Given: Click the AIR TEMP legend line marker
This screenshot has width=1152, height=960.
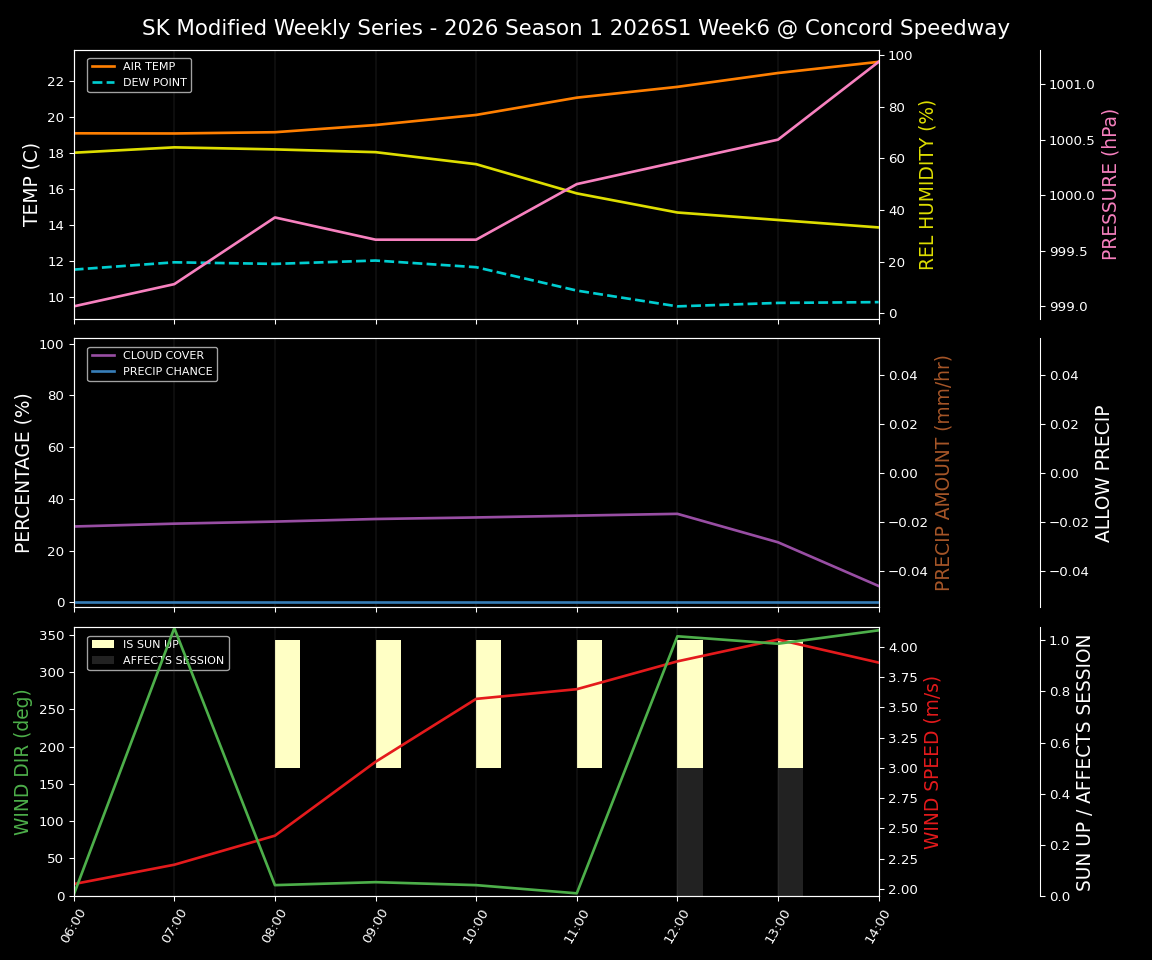Looking at the screenshot, I should tap(106, 66).
